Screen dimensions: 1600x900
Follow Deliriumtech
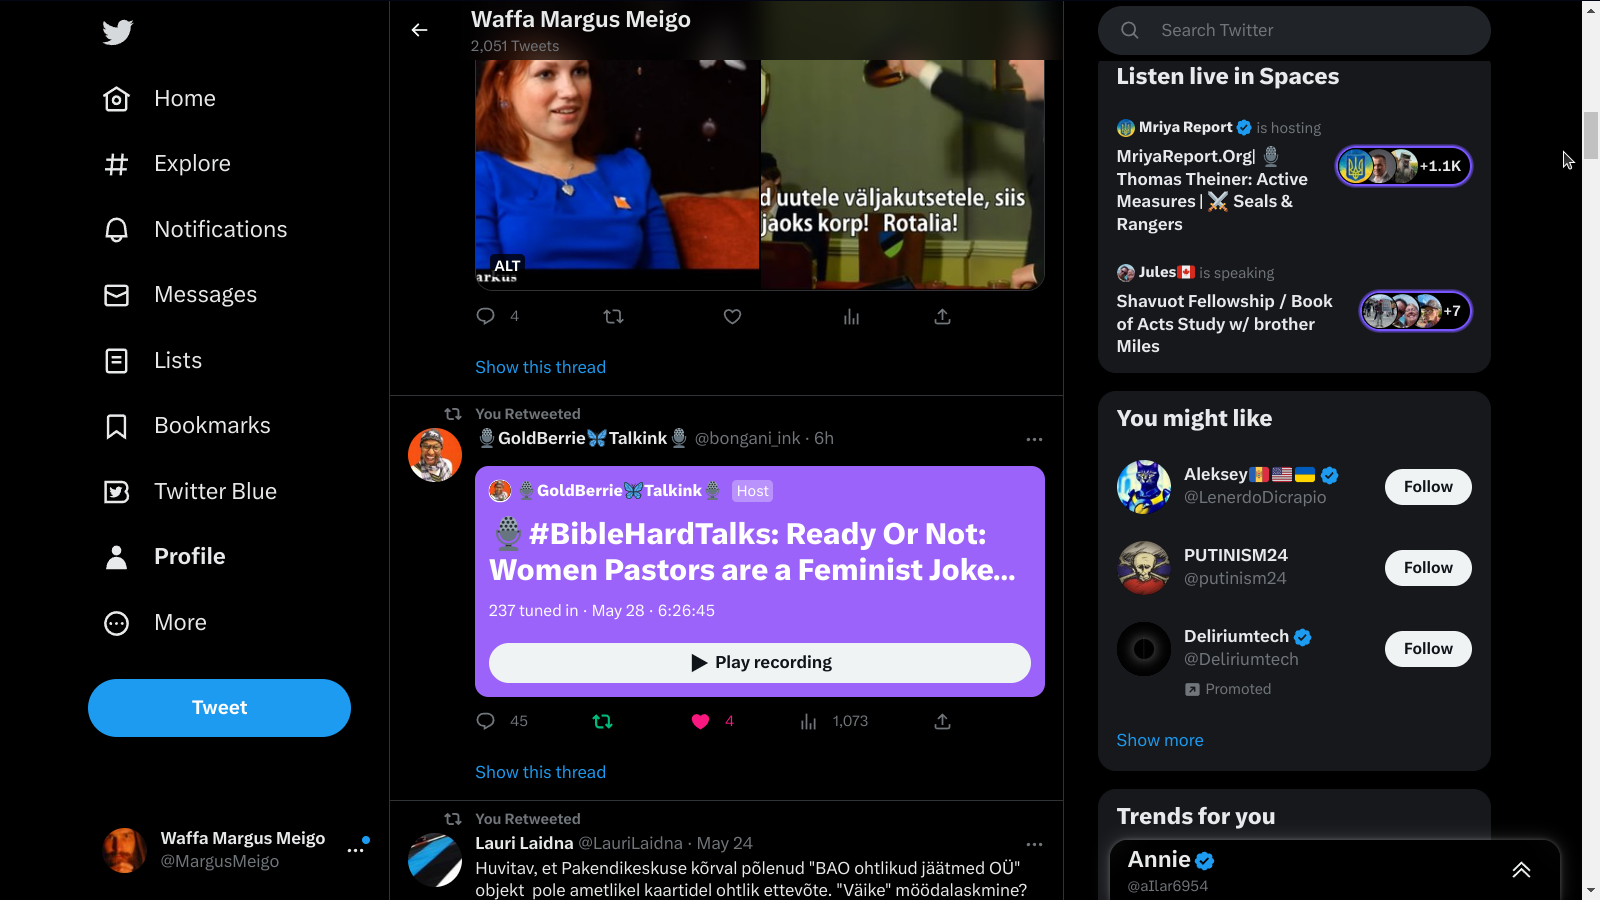[1428, 649]
